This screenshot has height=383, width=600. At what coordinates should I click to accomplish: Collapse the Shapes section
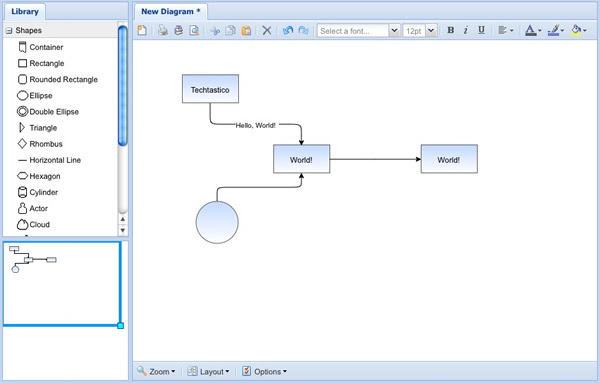(x=9, y=31)
